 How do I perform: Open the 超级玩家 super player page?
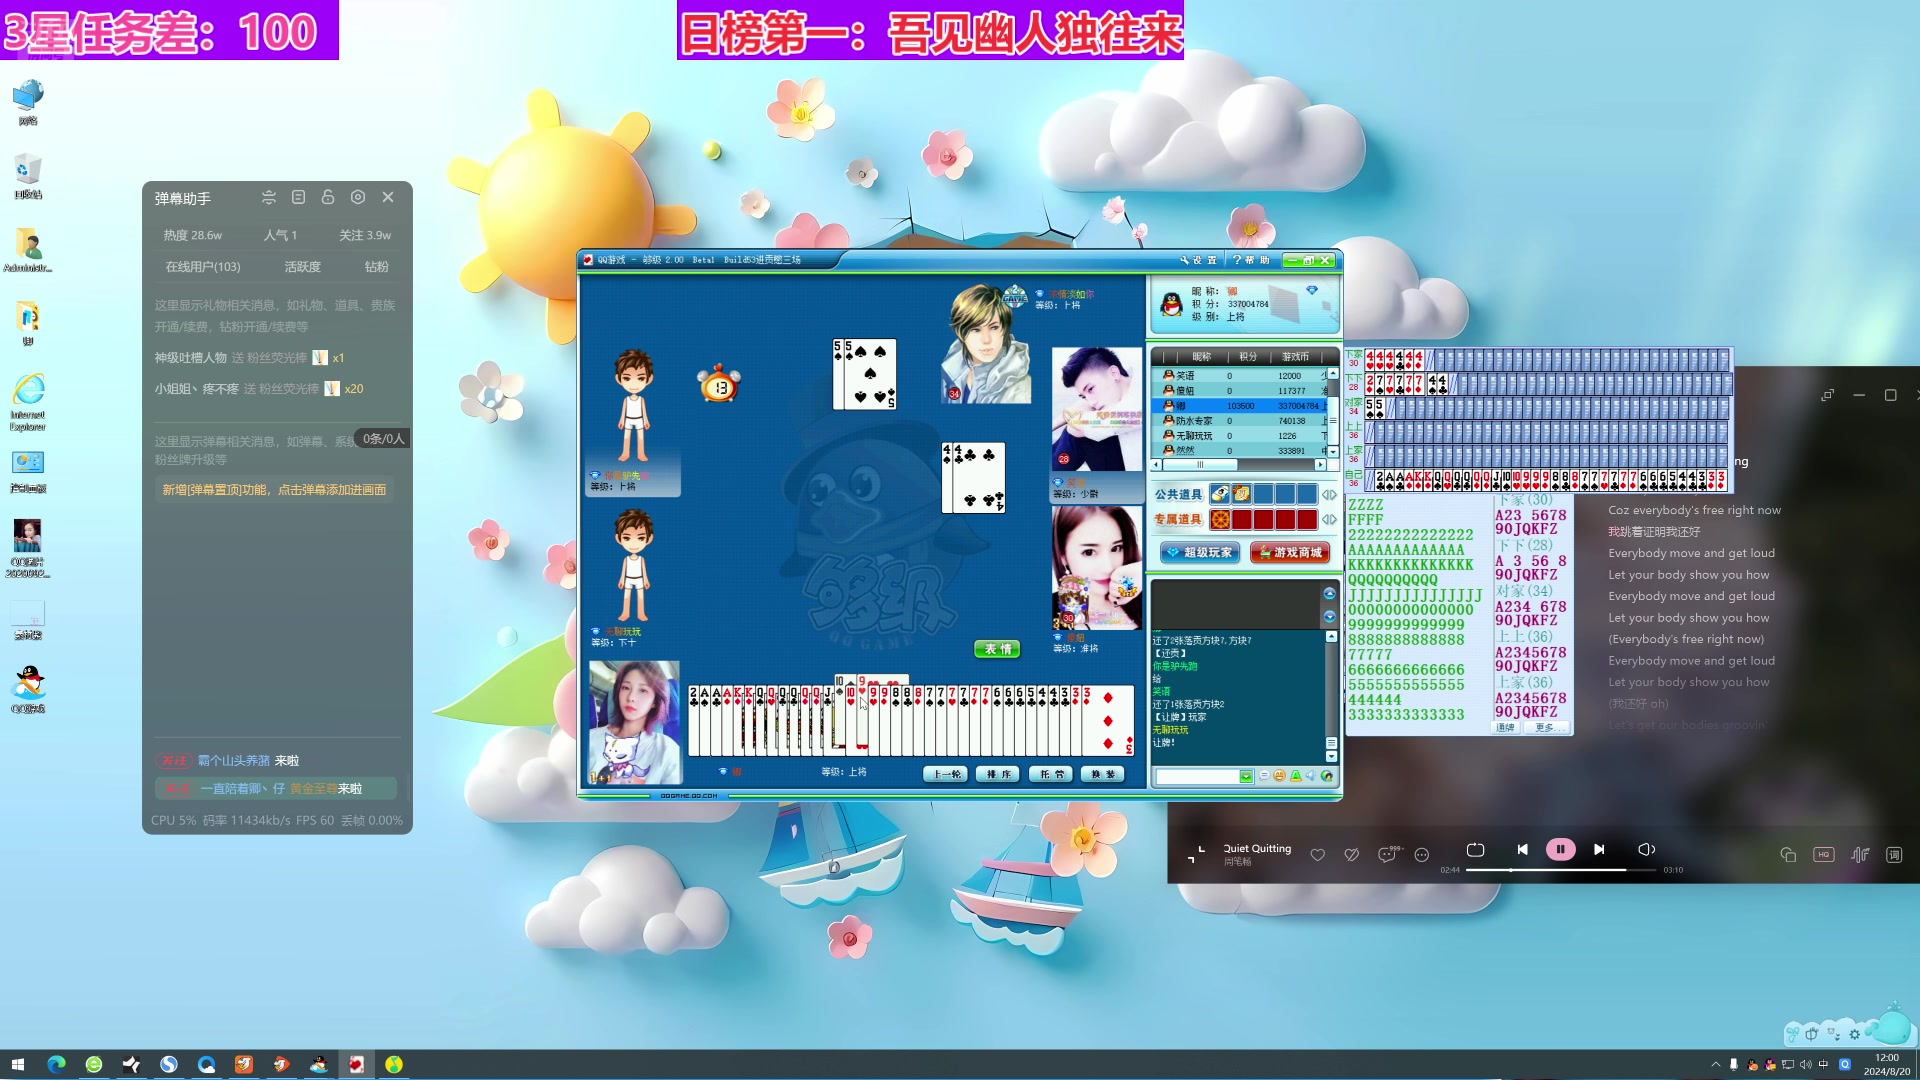1200,552
